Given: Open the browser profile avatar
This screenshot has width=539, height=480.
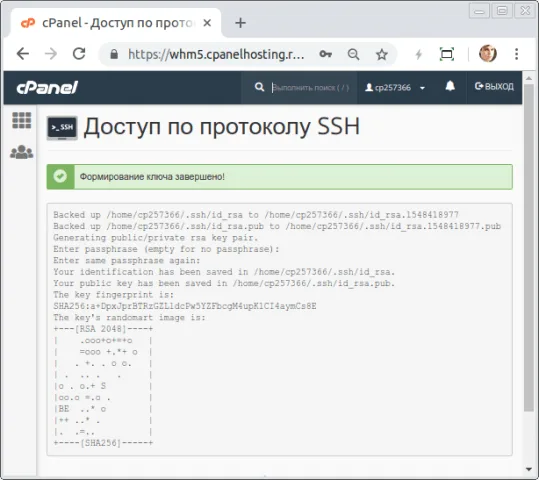Looking at the screenshot, I should click(x=488, y=54).
